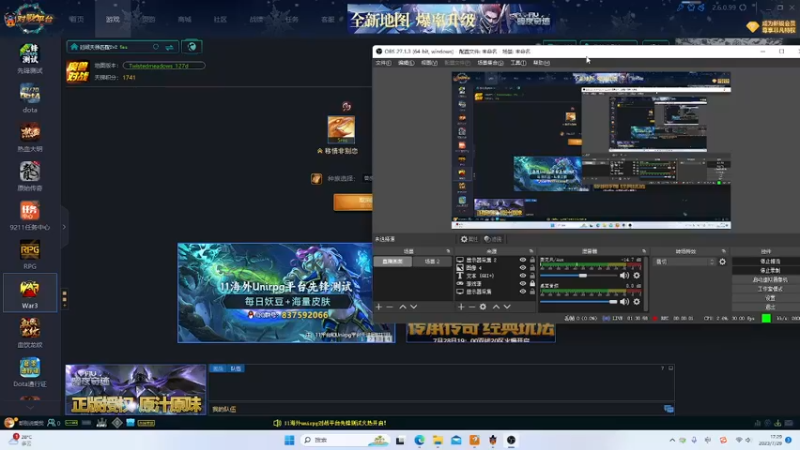The height and width of the screenshot is (450, 800).
Task: Open the 热血大明 game icon
Action: 30,133
